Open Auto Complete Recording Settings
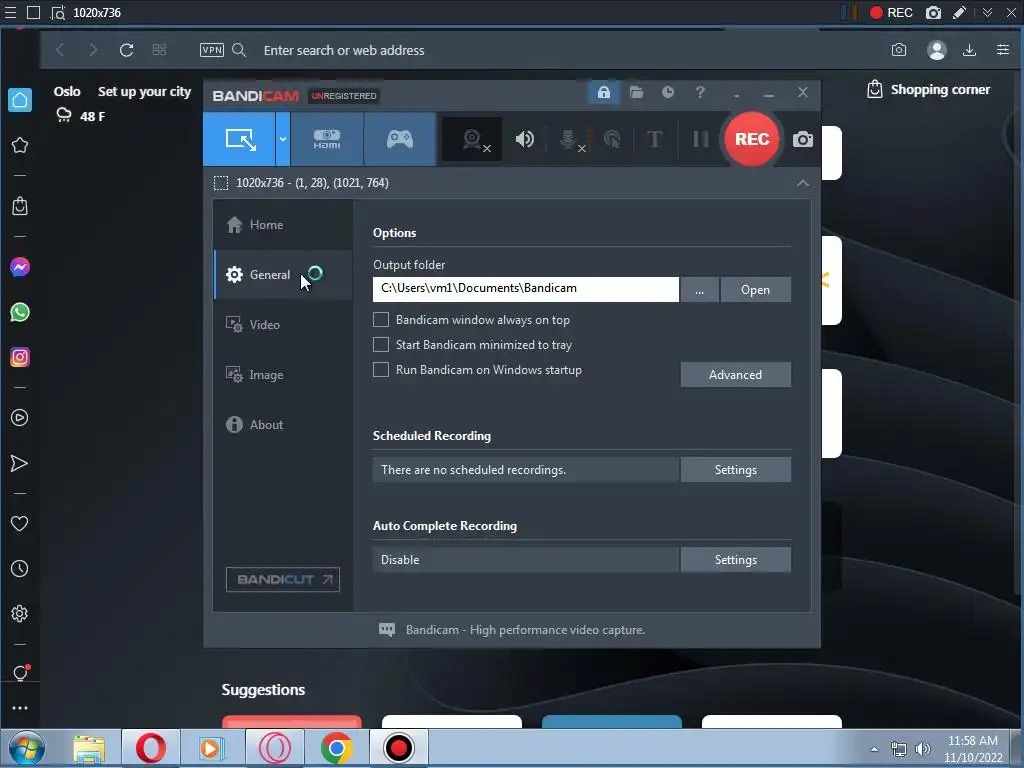The height and width of the screenshot is (768, 1024). [735, 560]
